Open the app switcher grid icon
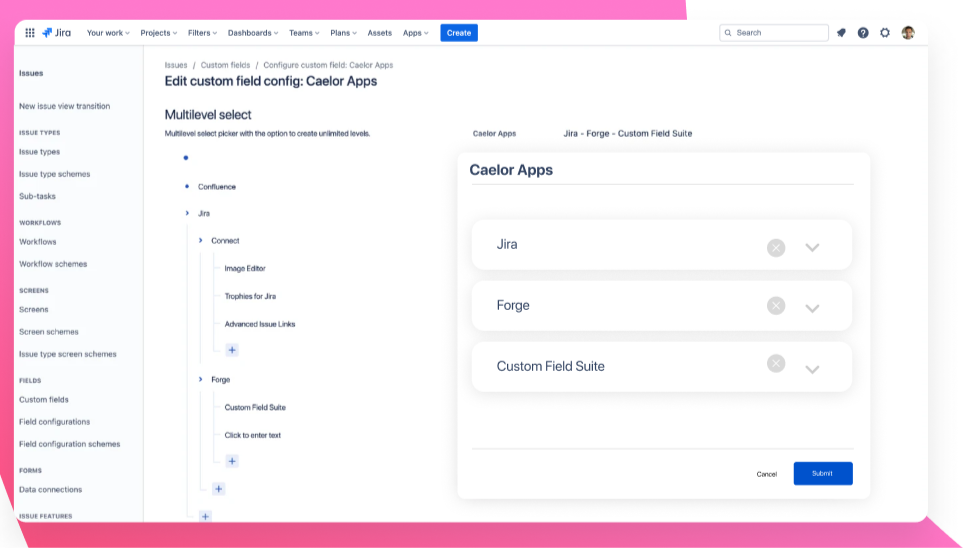Viewport: 963px width, 548px height. coord(29,33)
